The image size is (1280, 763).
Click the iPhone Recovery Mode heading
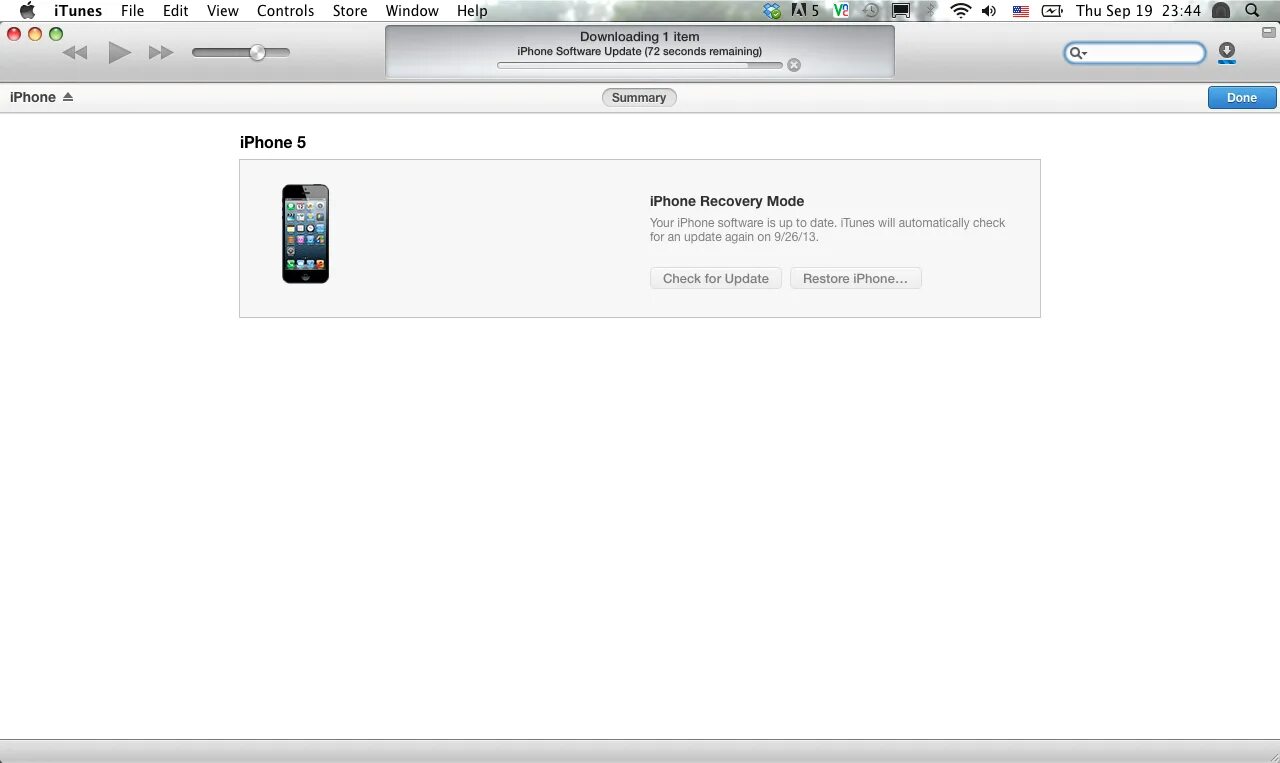coord(727,201)
